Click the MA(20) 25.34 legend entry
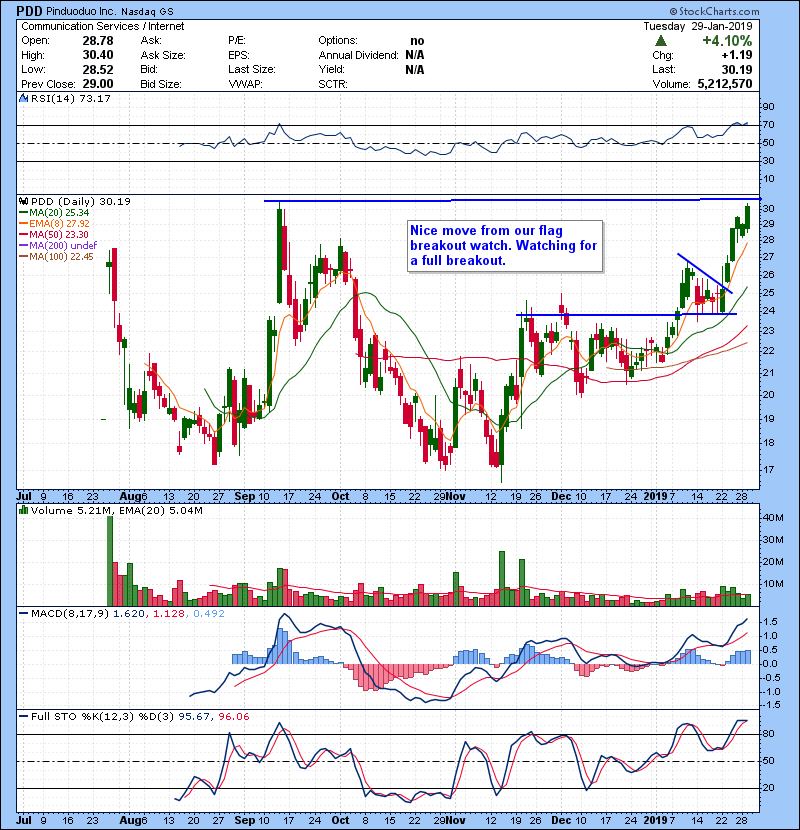The image size is (800, 830). tap(59, 213)
